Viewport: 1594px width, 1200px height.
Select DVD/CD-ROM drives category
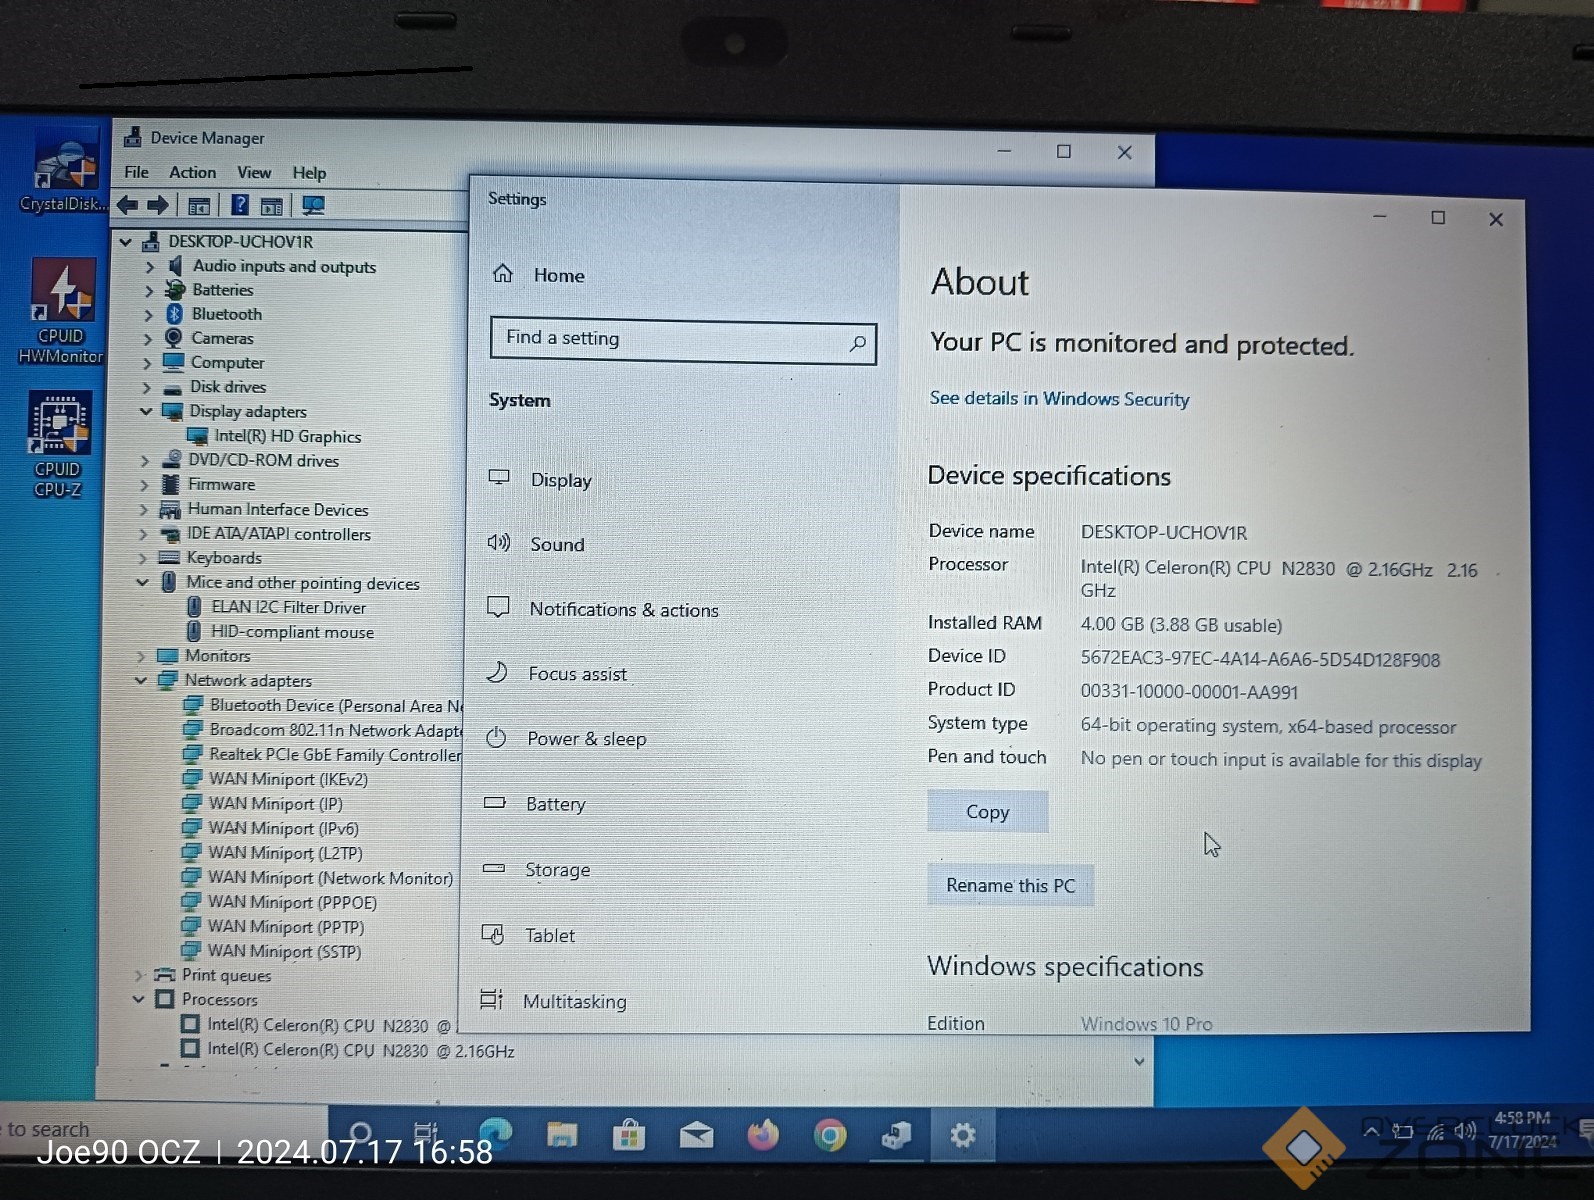263,460
